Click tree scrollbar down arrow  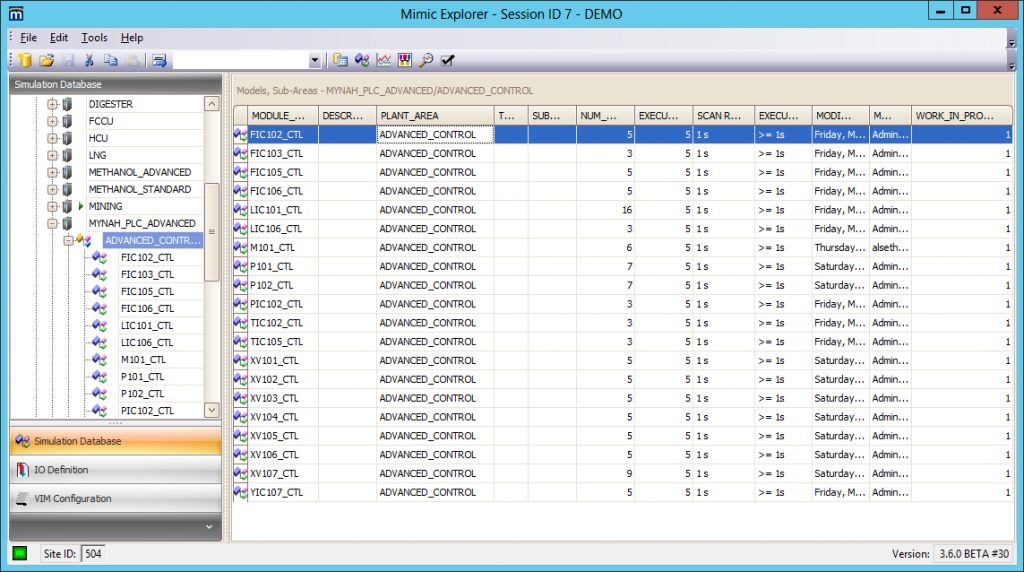(x=212, y=410)
